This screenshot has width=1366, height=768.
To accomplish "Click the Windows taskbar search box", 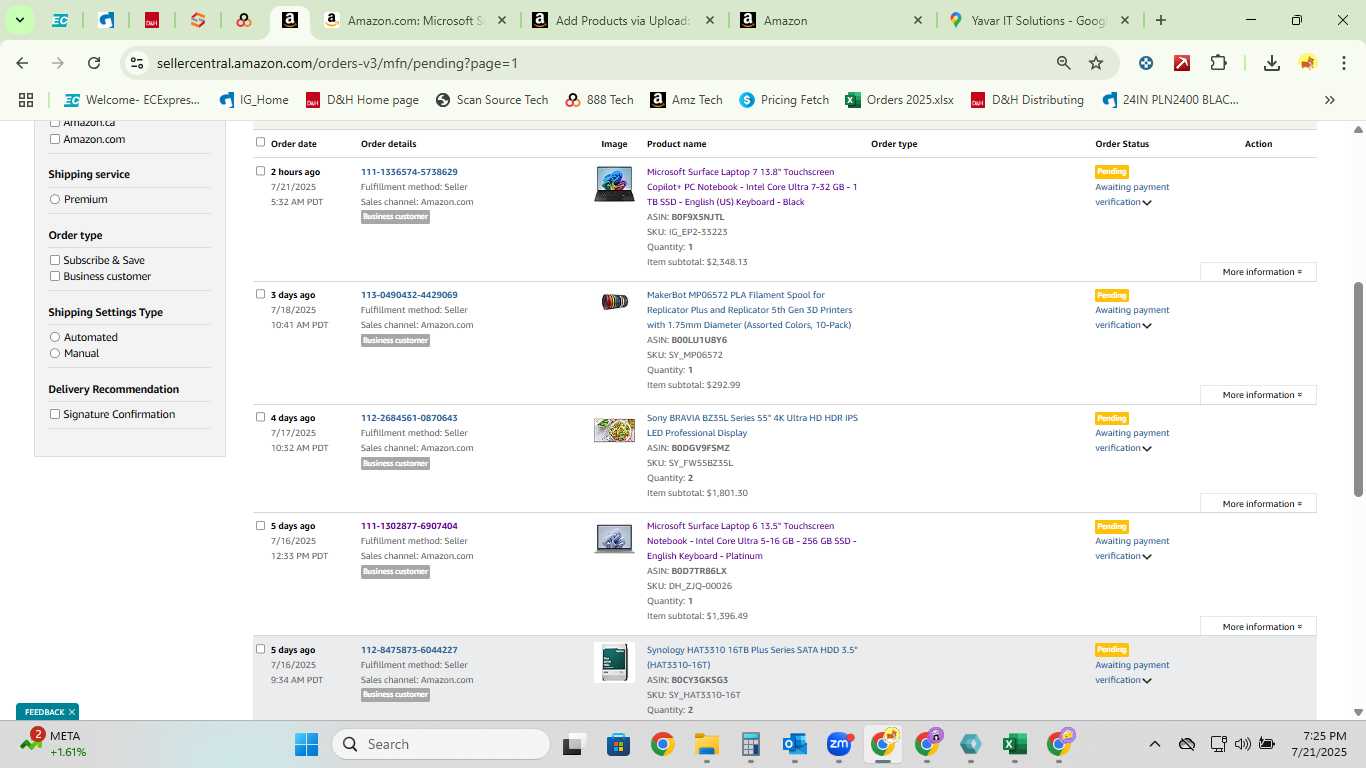I will point(440,744).
